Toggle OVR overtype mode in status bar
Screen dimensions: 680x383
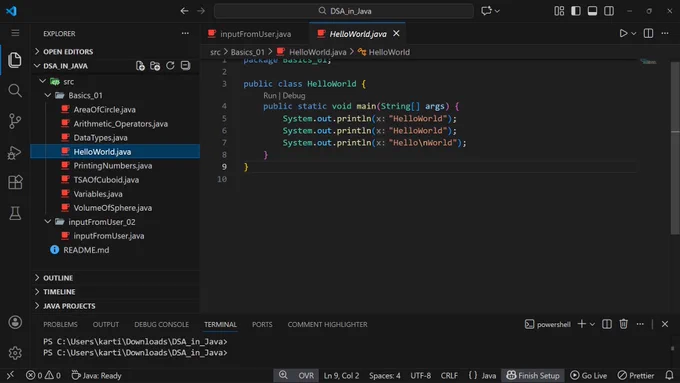(x=306, y=376)
